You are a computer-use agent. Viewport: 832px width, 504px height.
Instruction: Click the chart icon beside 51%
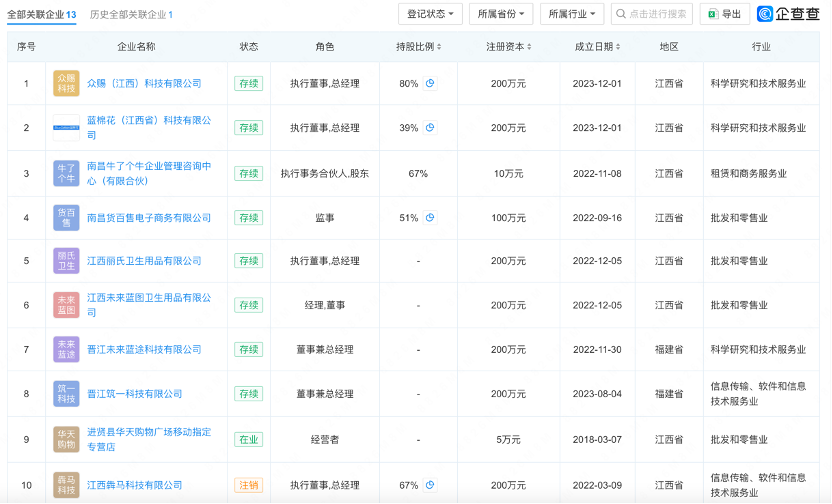pyautogui.click(x=430, y=217)
